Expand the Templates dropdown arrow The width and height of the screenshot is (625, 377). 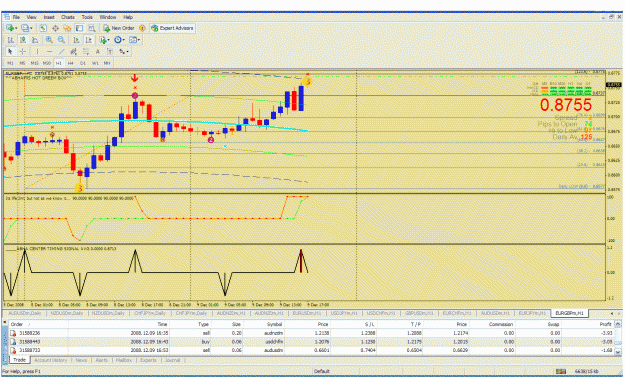click(x=139, y=40)
